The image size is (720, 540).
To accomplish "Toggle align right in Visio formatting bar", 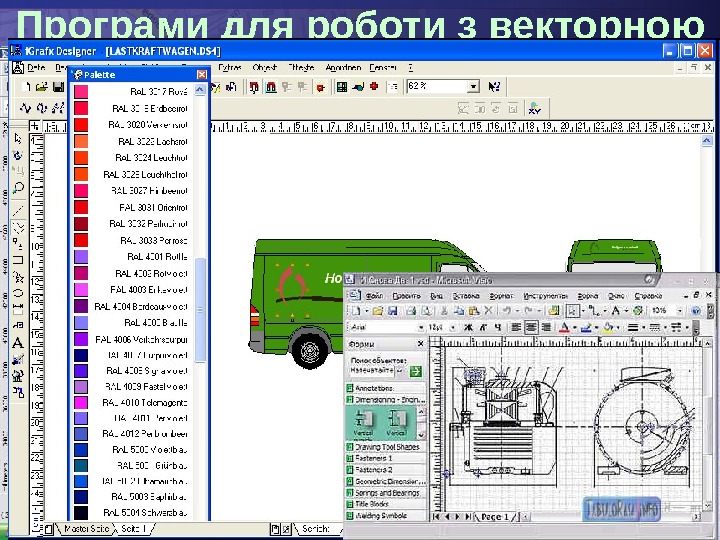I will (x=546, y=327).
